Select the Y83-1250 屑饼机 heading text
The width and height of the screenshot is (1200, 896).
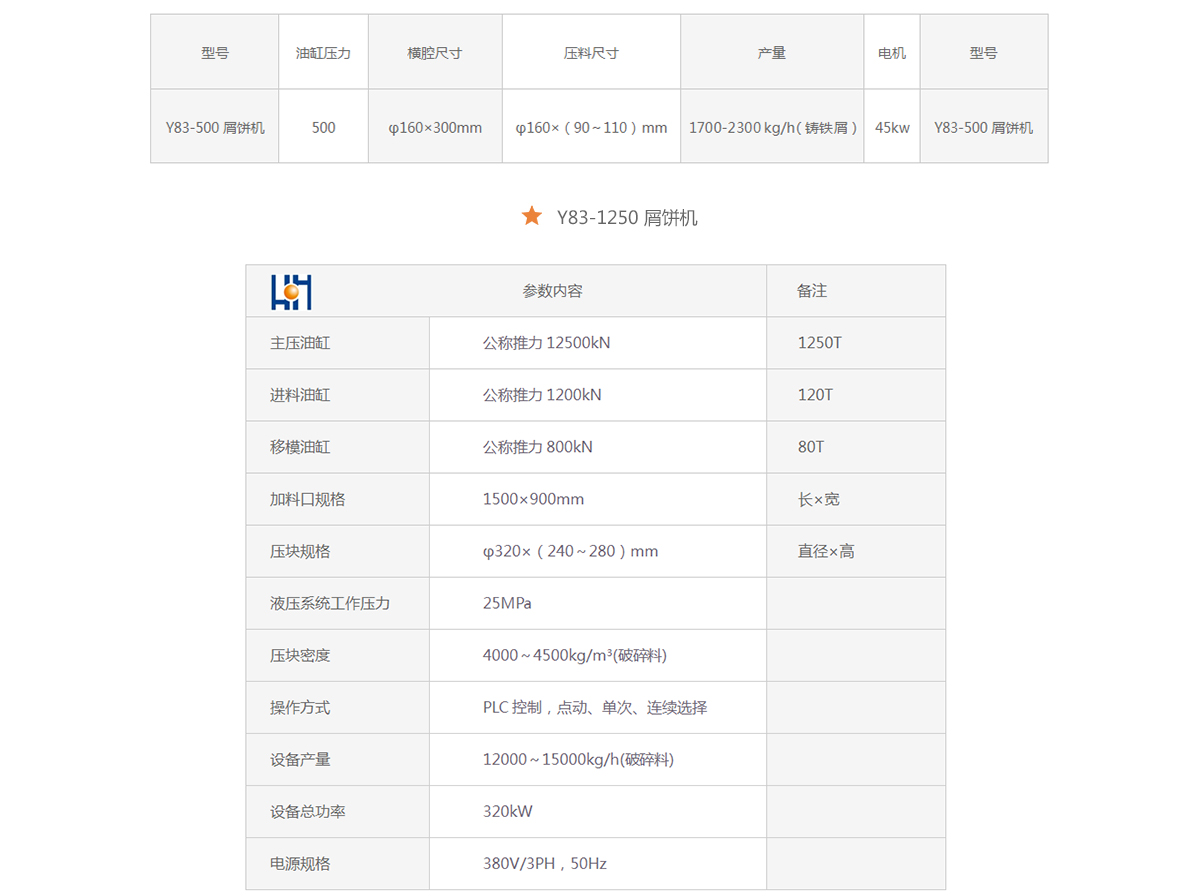pyautogui.click(x=627, y=218)
